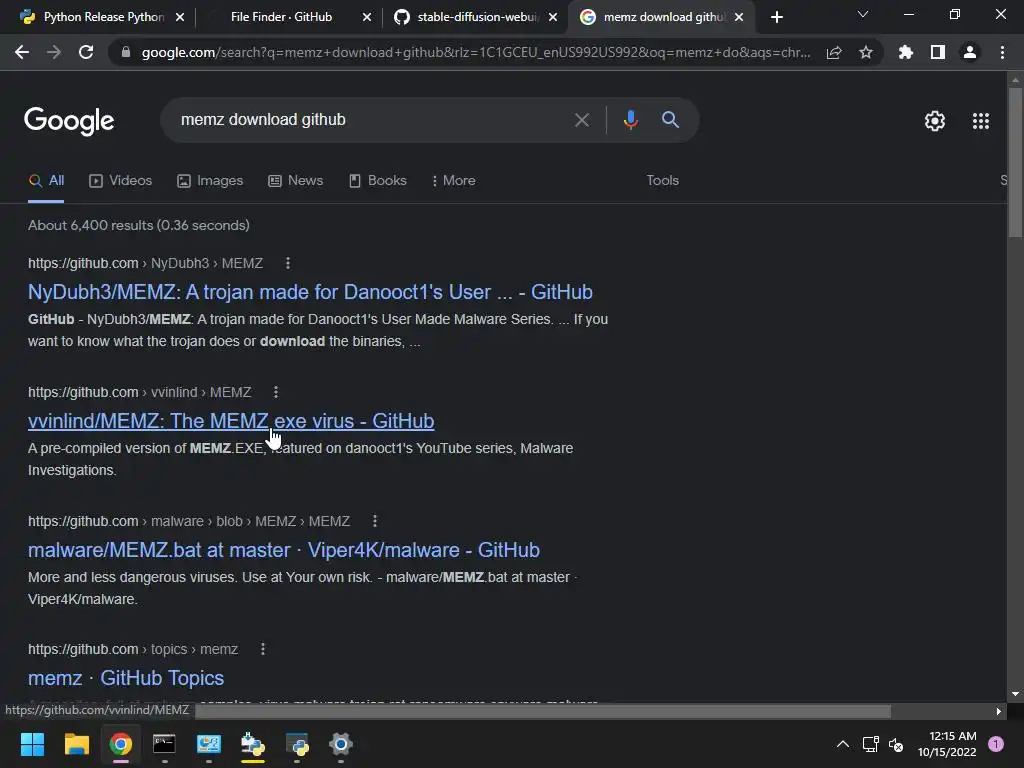Search by voice microphone icon

pyautogui.click(x=630, y=120)
